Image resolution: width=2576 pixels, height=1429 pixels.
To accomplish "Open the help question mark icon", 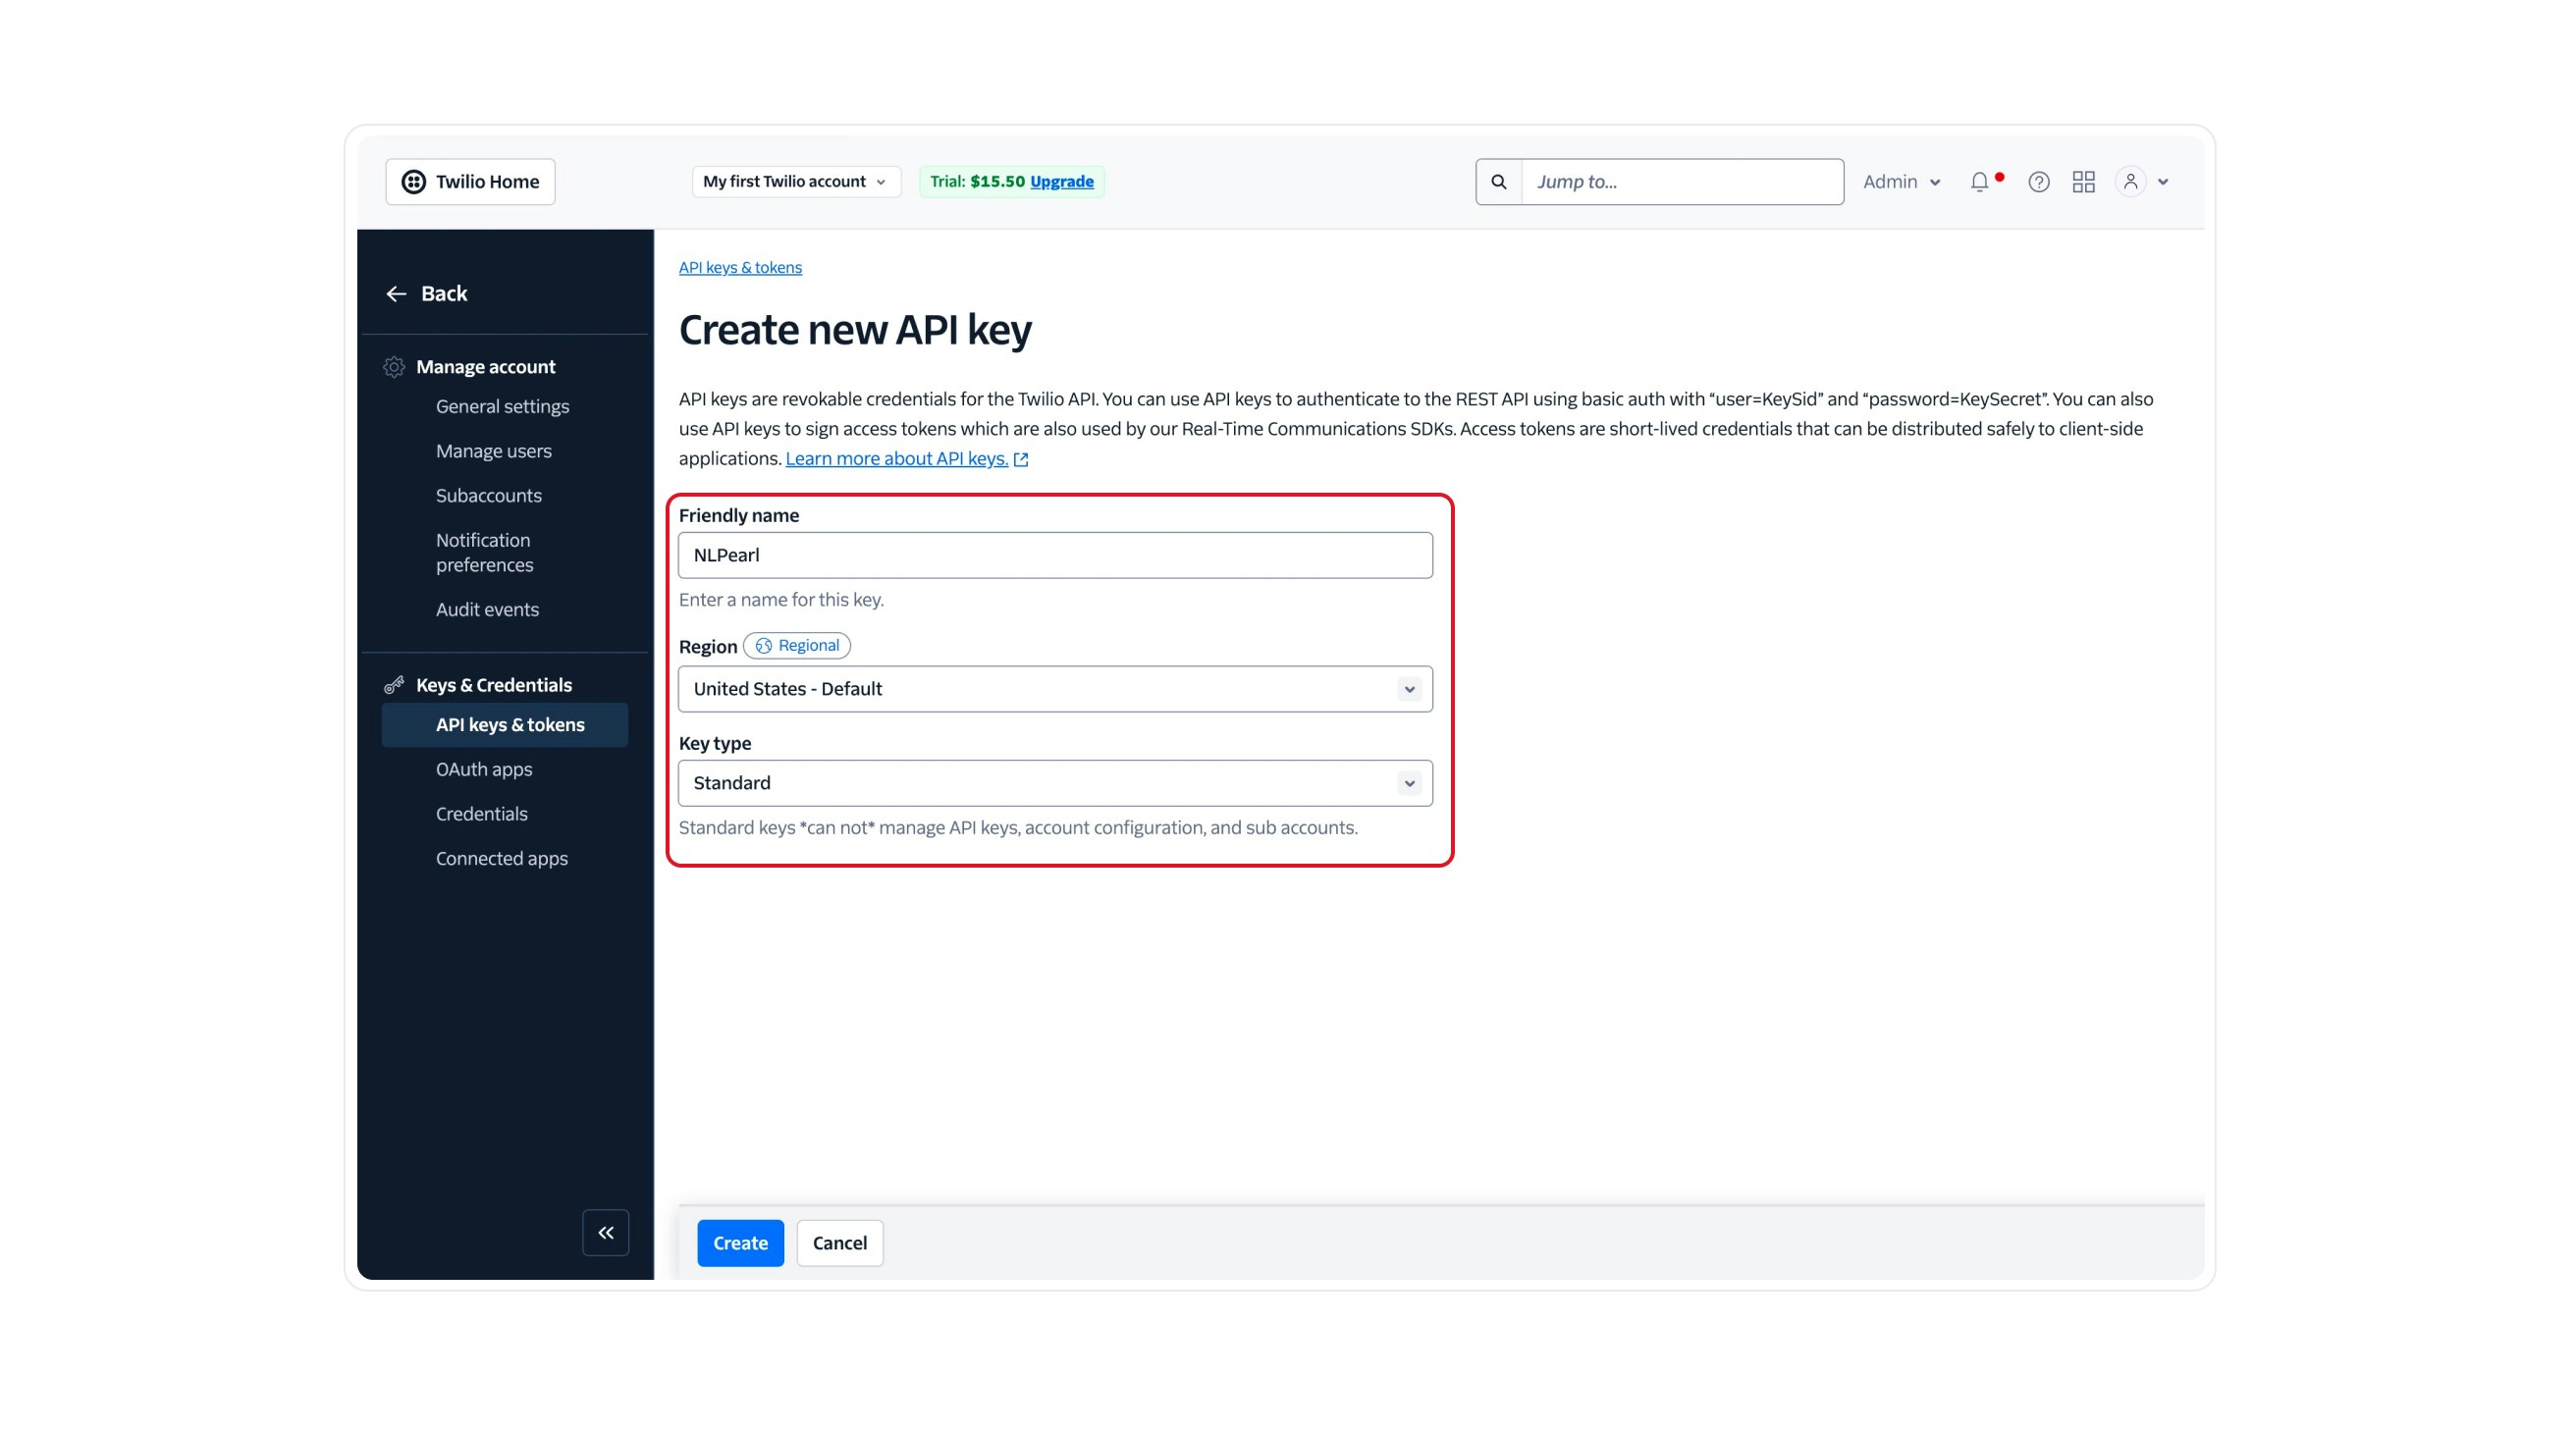I will coord(2038,181).
